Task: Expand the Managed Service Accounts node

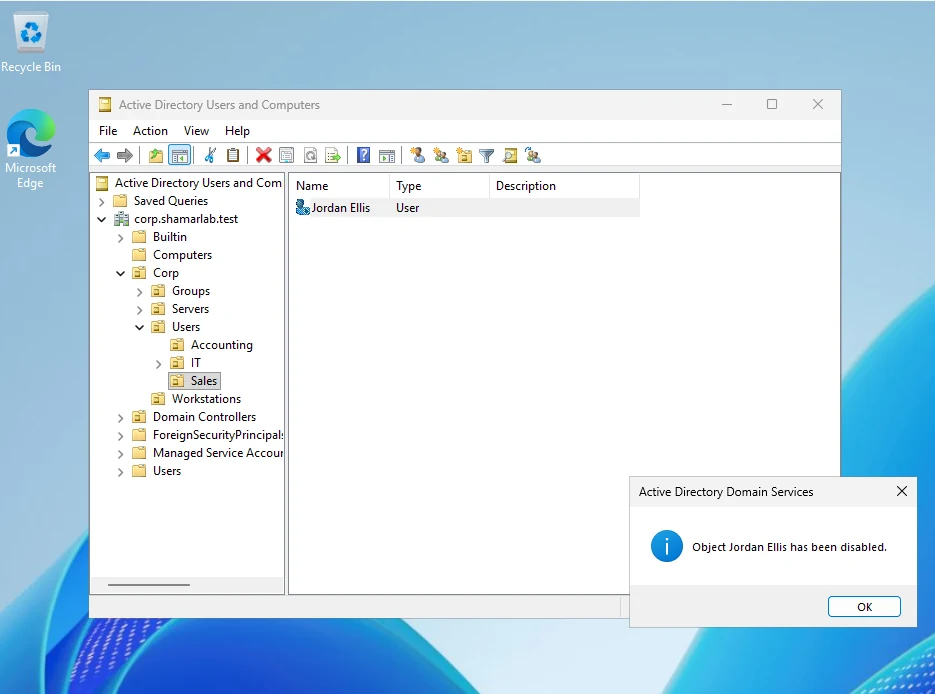Action: tap(120, 454)
